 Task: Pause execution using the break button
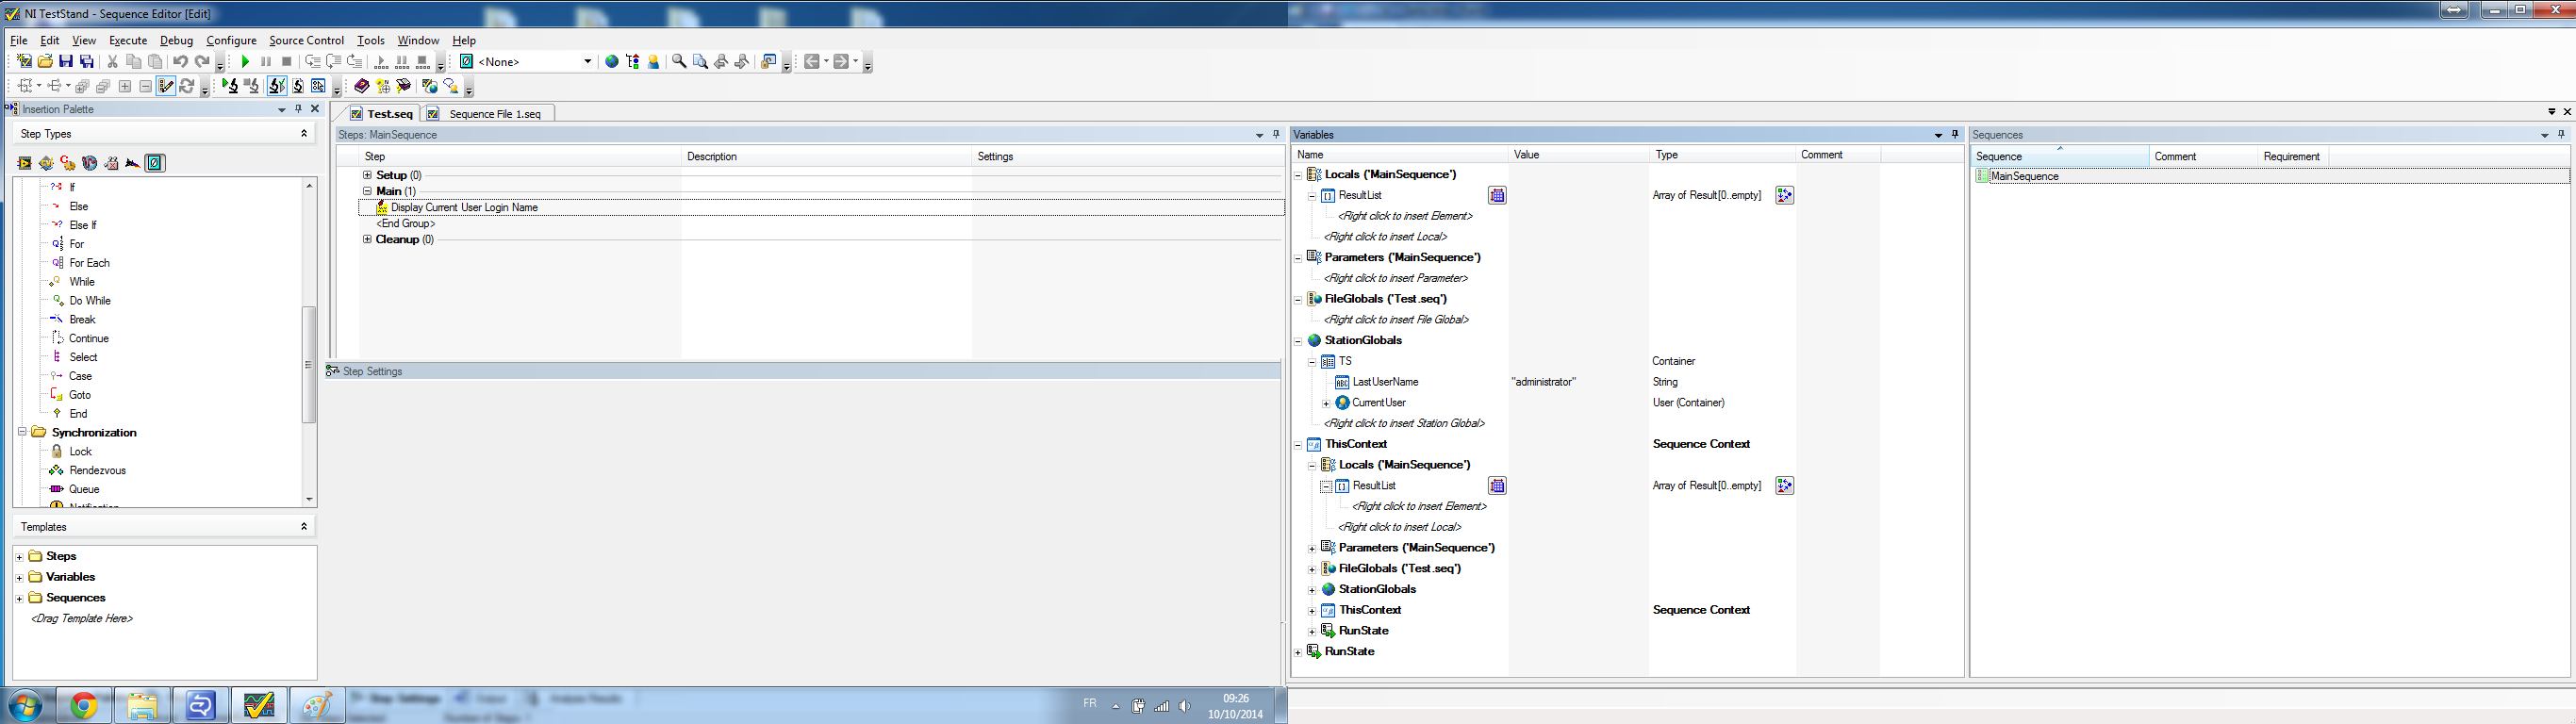click(x=266, y=62)
